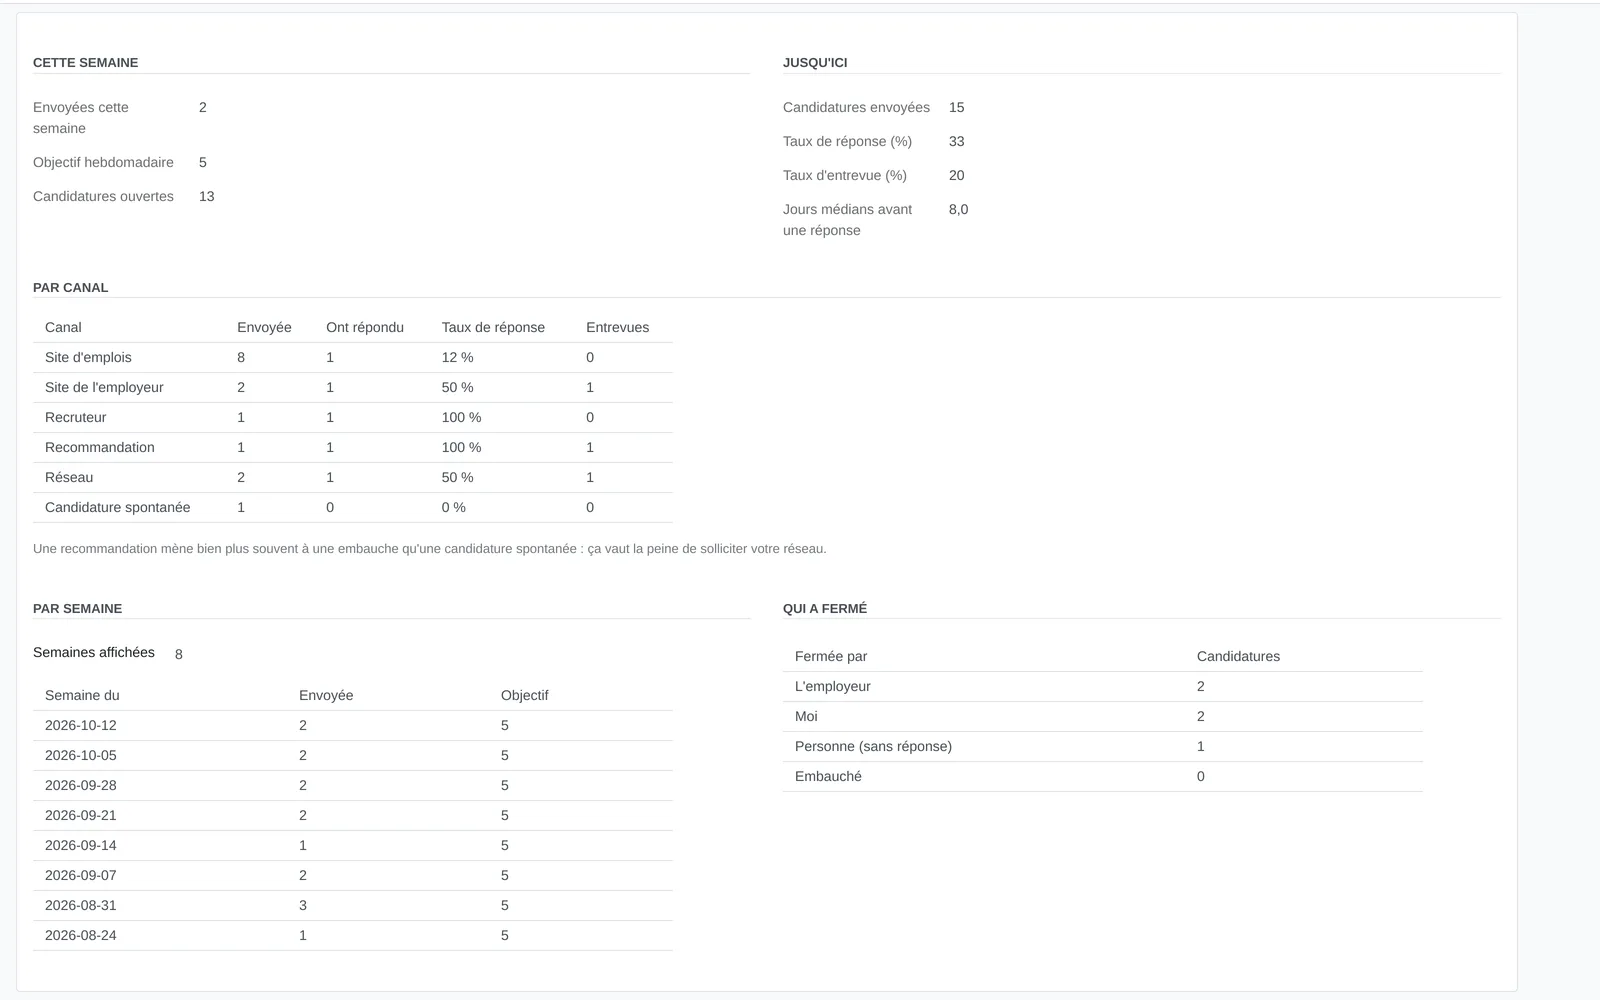This screenshot has width=1600, height=1000.
Task: Click the Envoyées cette semaine label
Action: coord(81,118)
